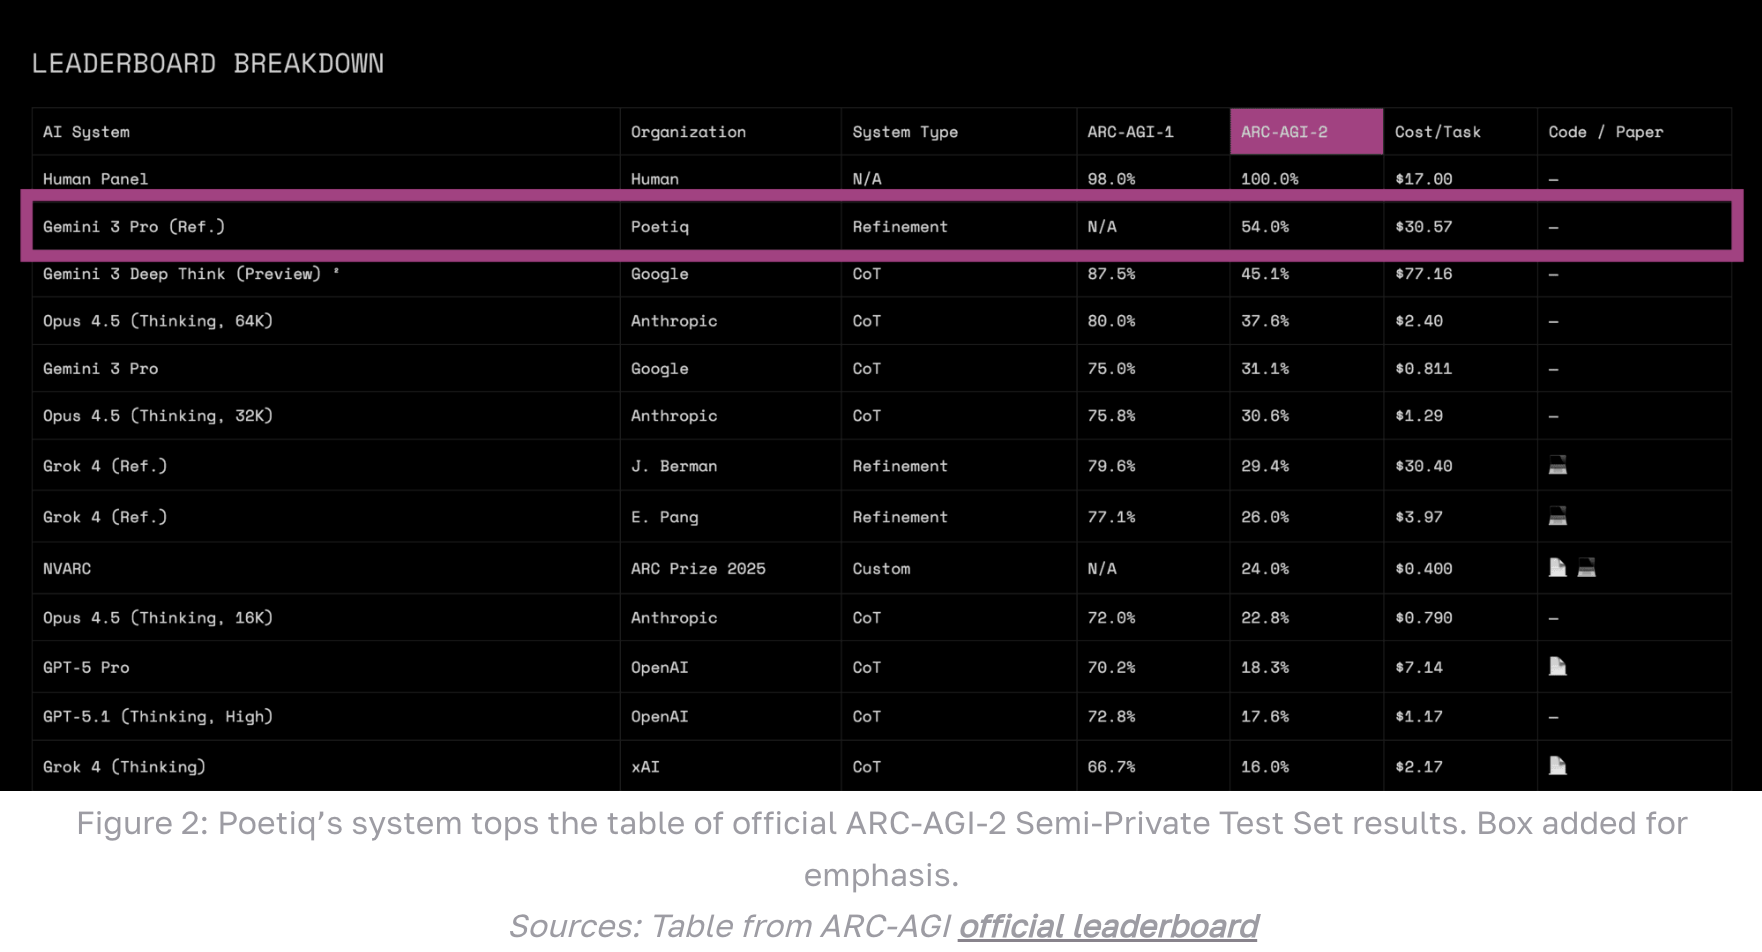
Task: Click the Code / Paper column header
Action: pyautogui.click(x=1605, y=132)
